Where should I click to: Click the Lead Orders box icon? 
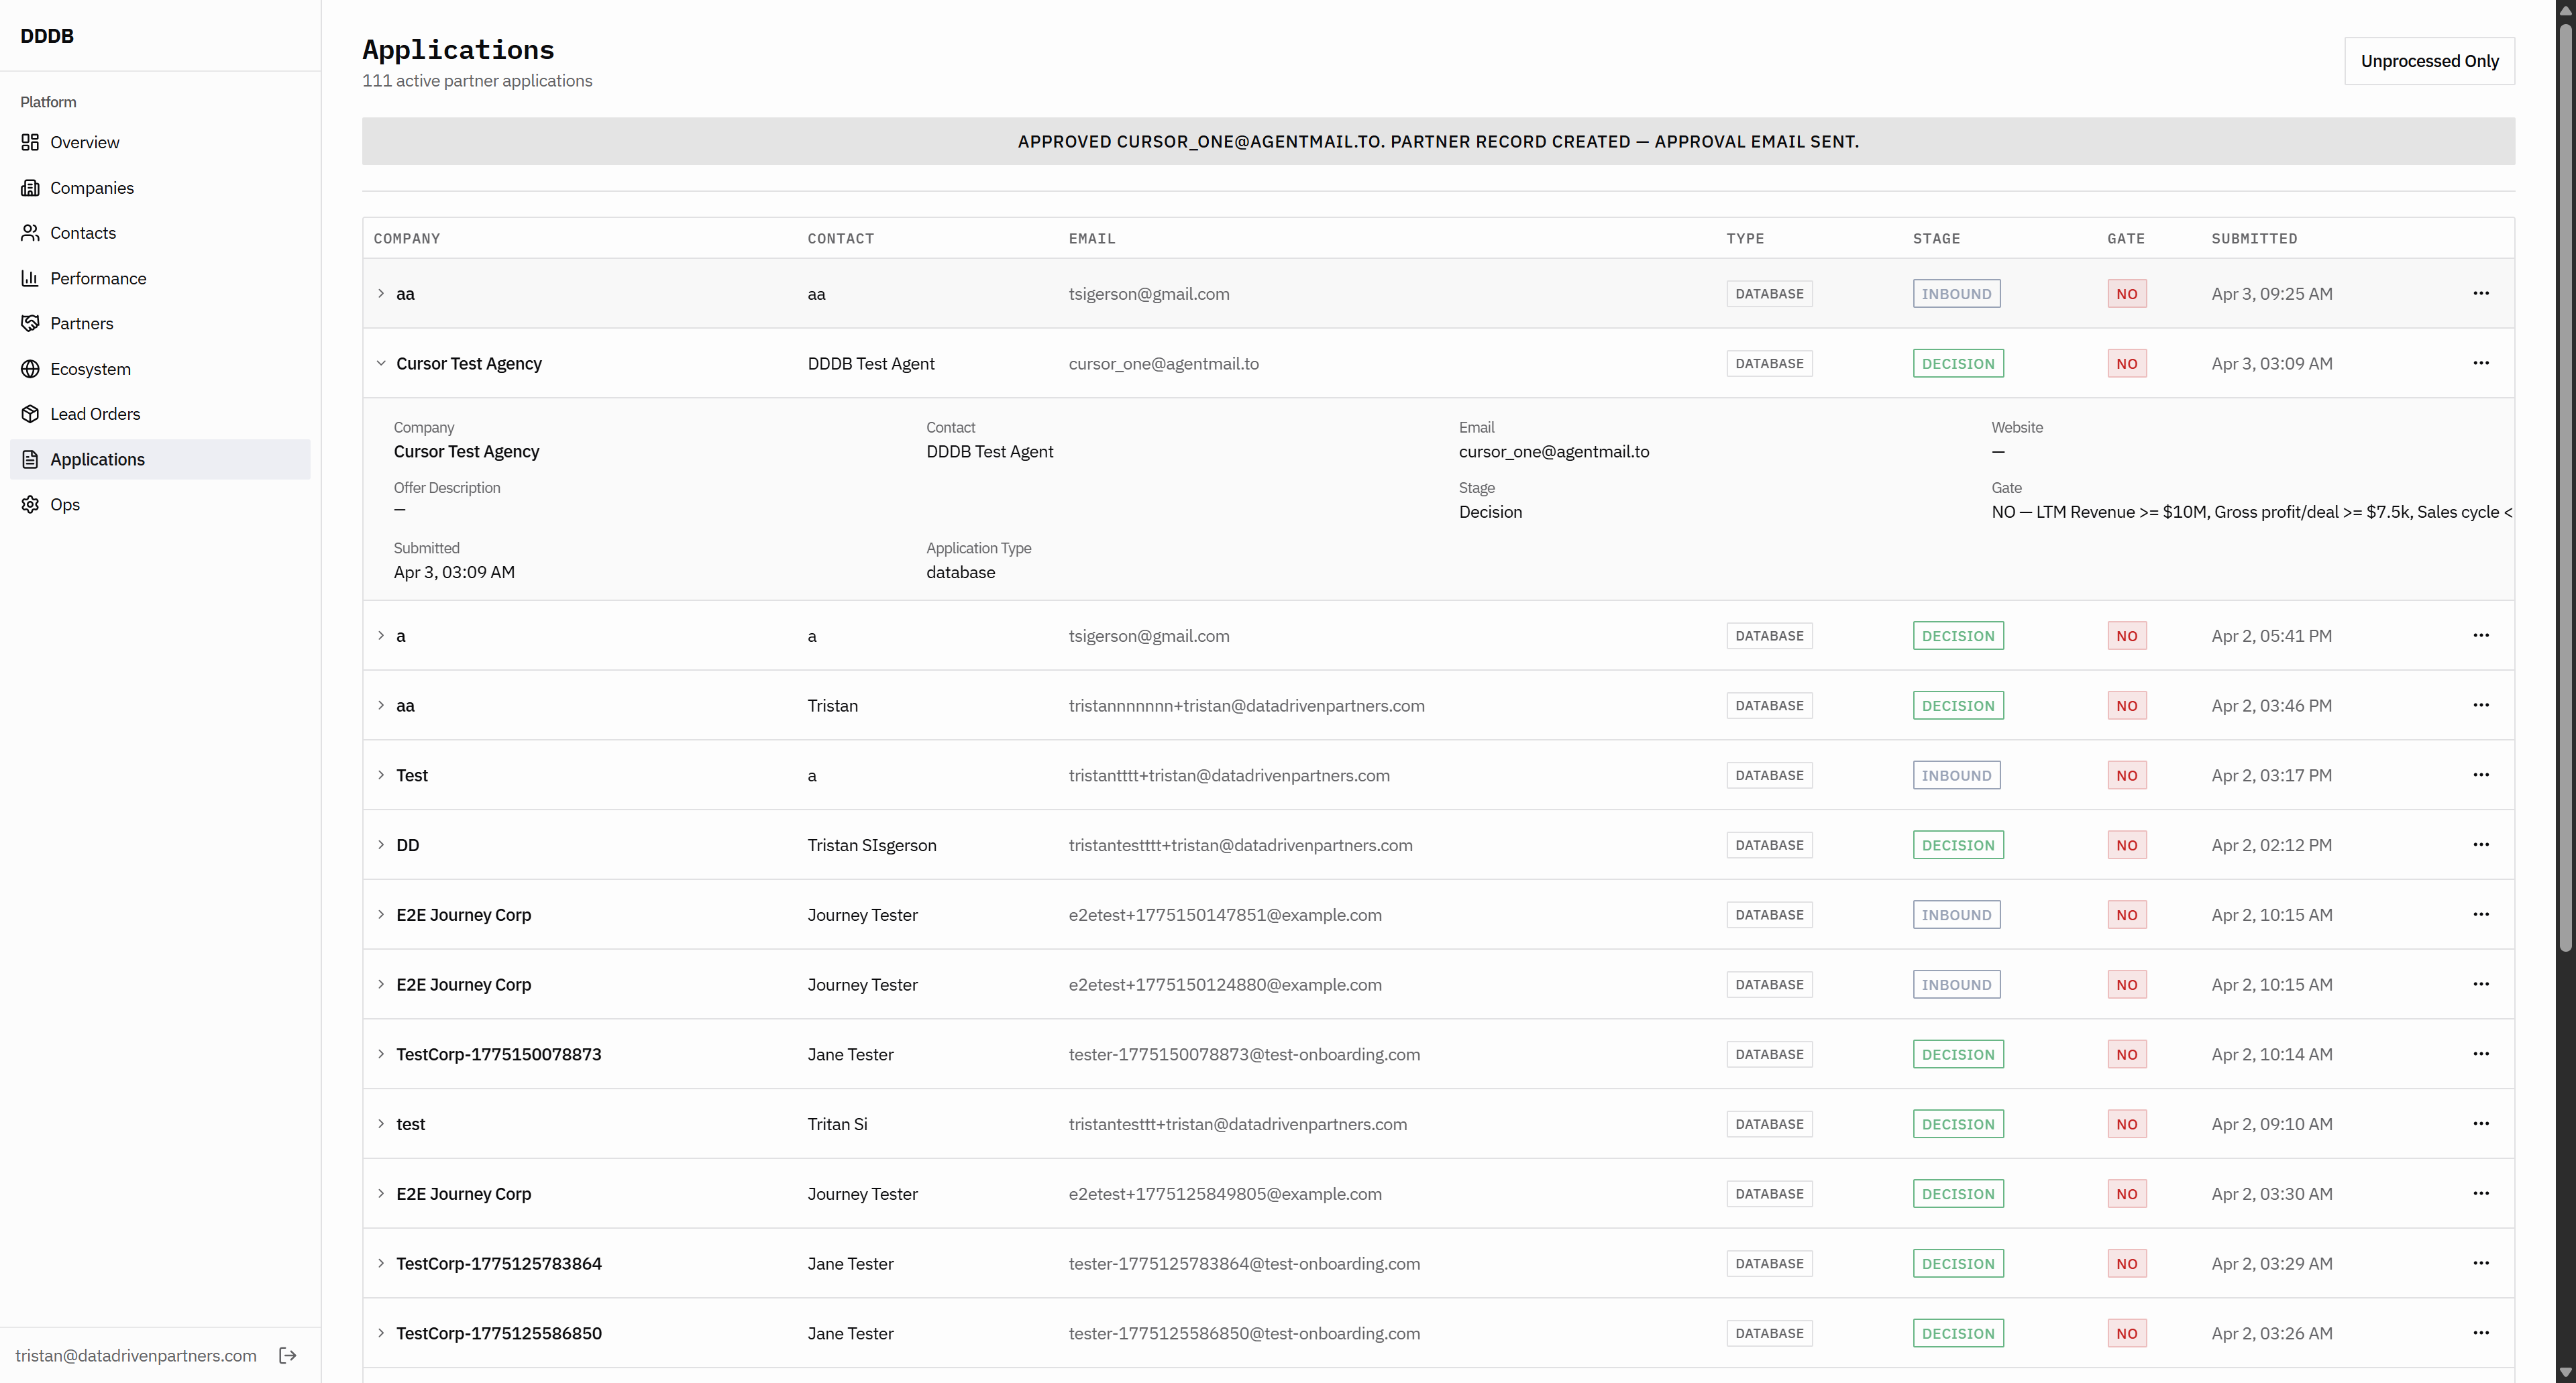coord(30,414)
